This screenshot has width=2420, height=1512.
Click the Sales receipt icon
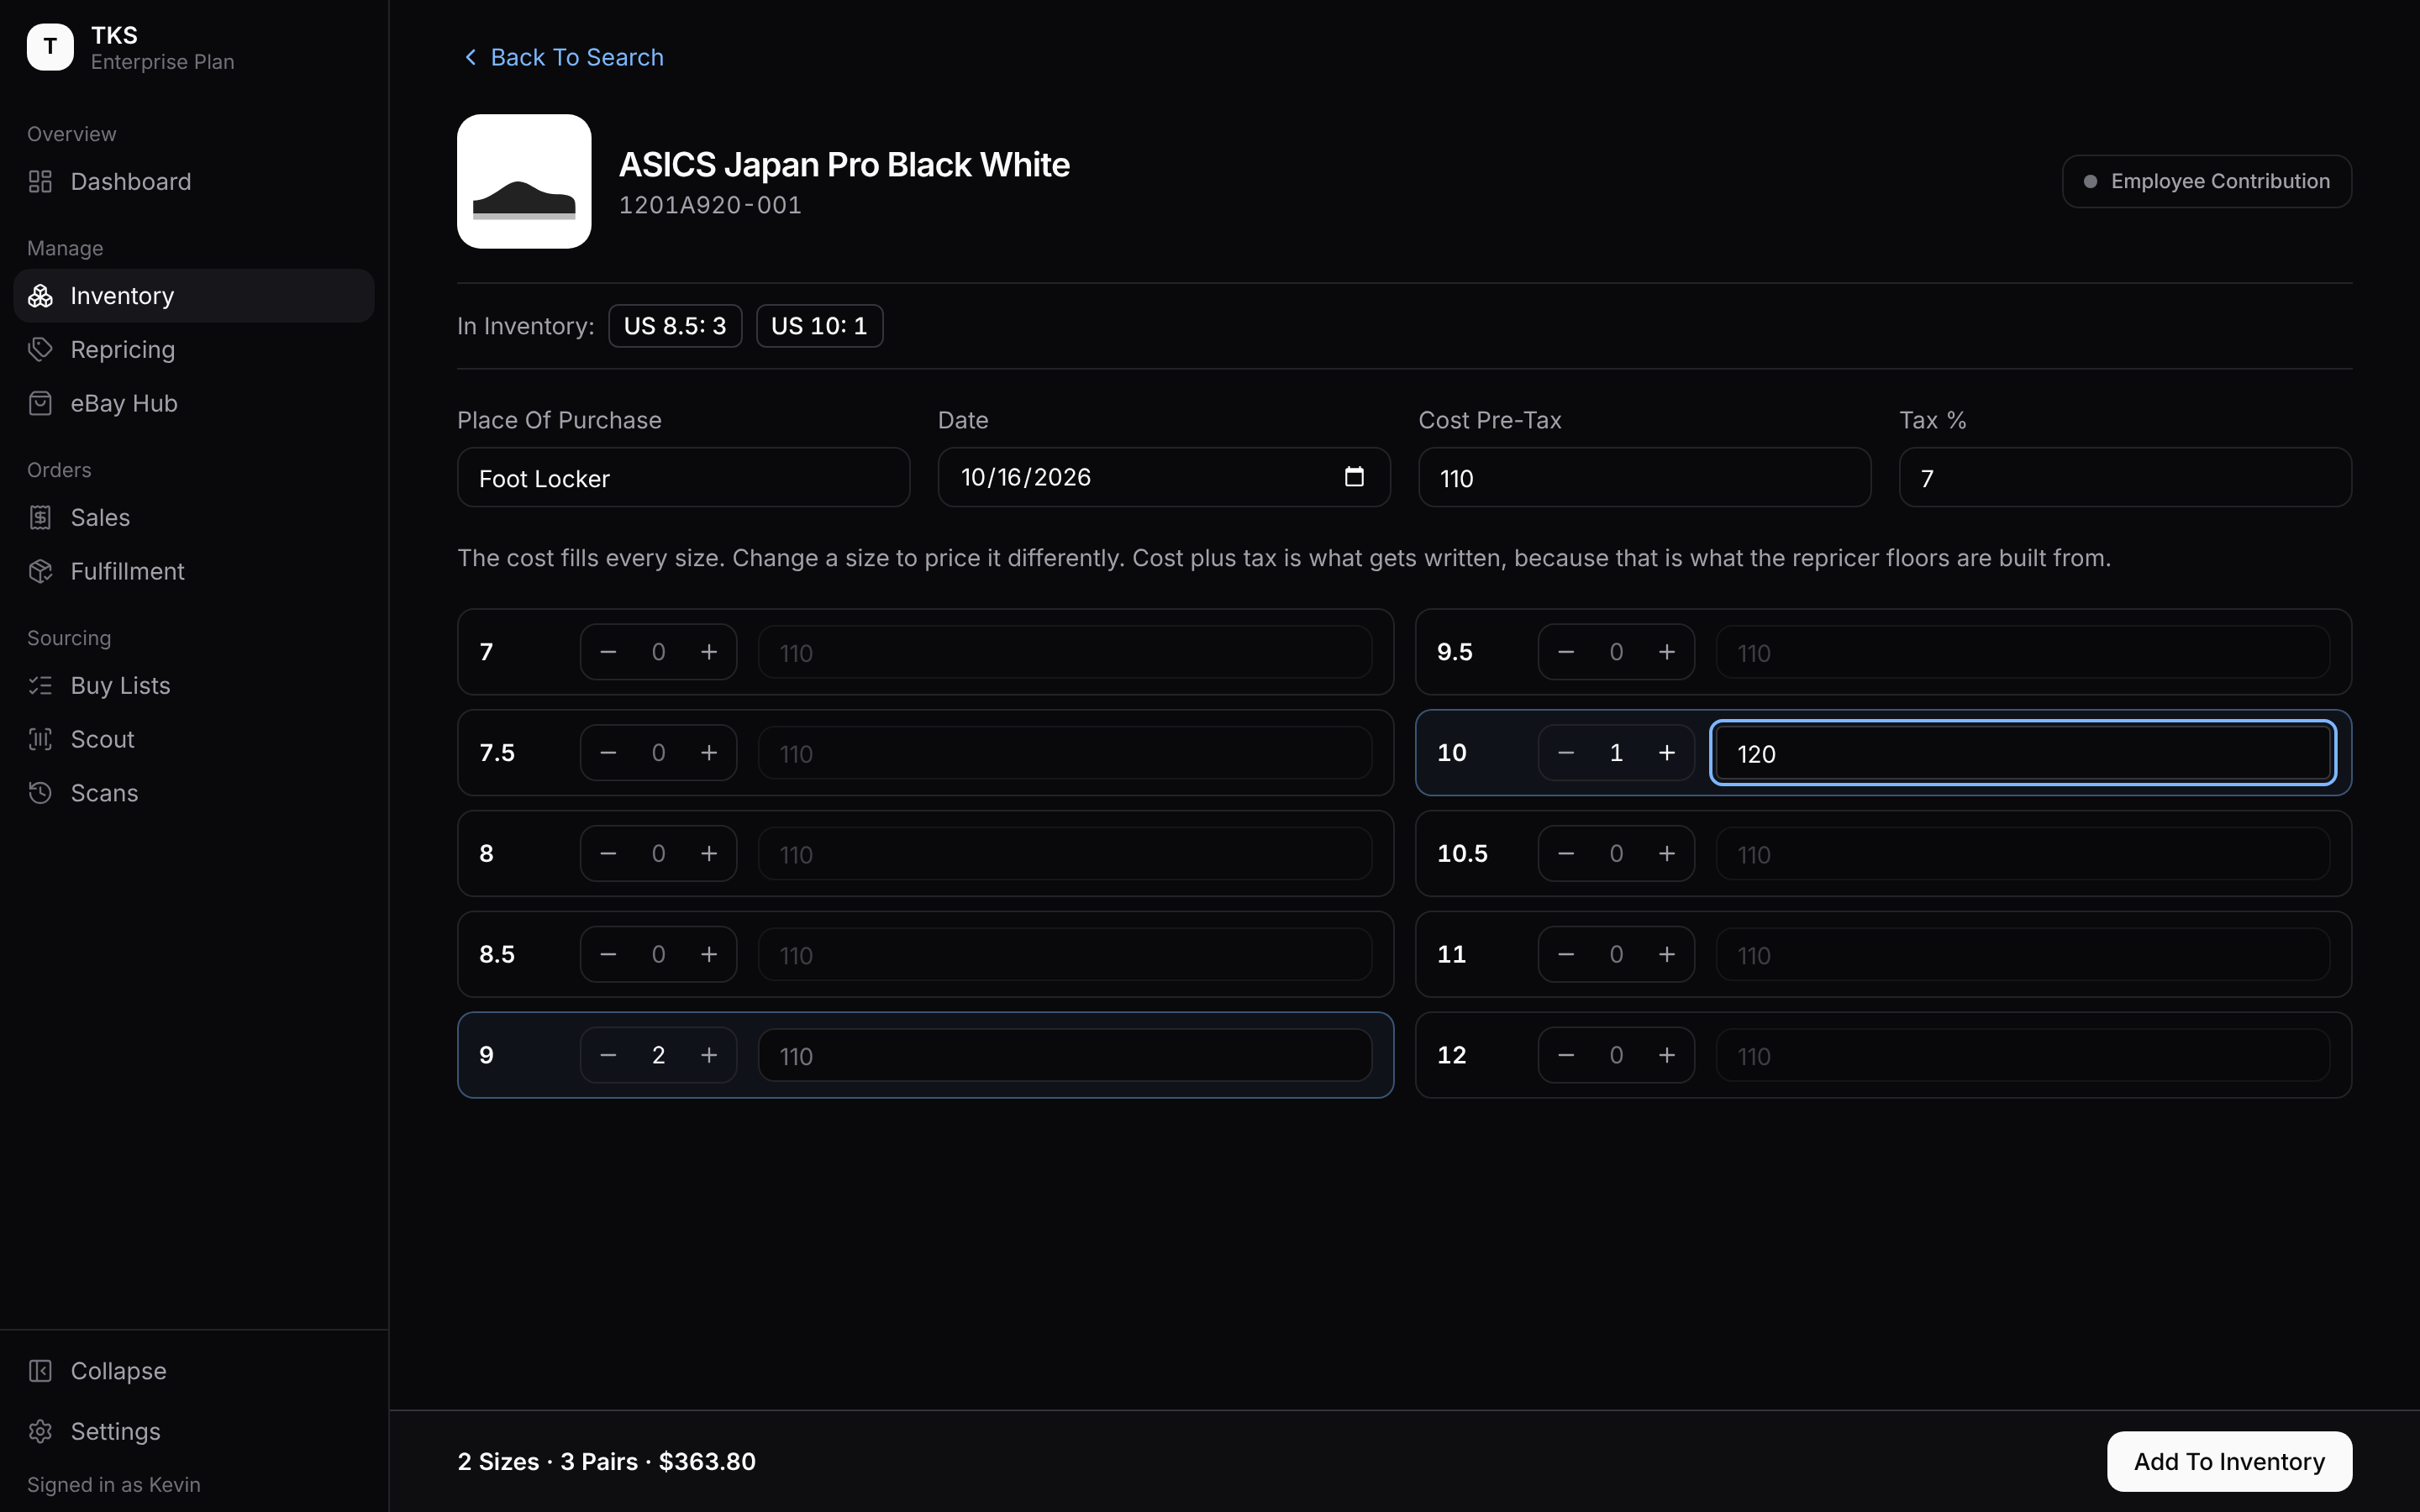(x=40, y=517)
